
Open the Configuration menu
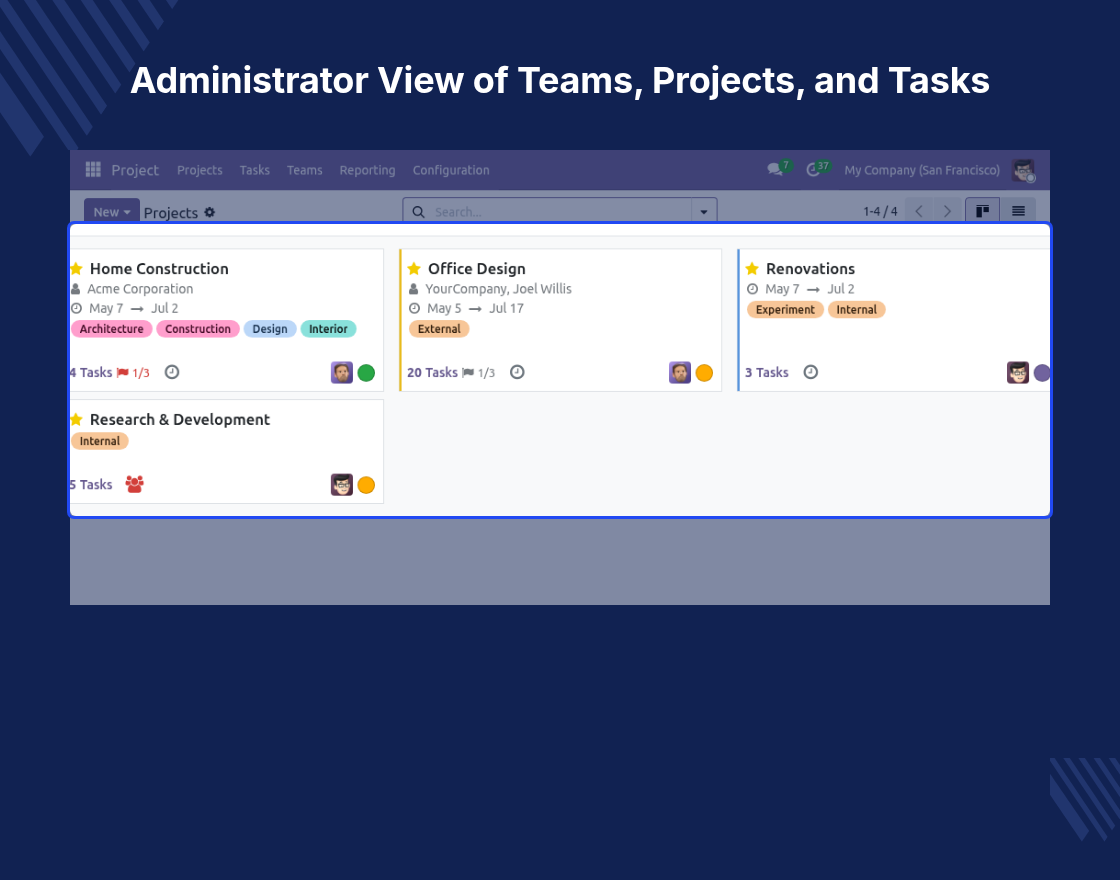click(x=451, y=170)
